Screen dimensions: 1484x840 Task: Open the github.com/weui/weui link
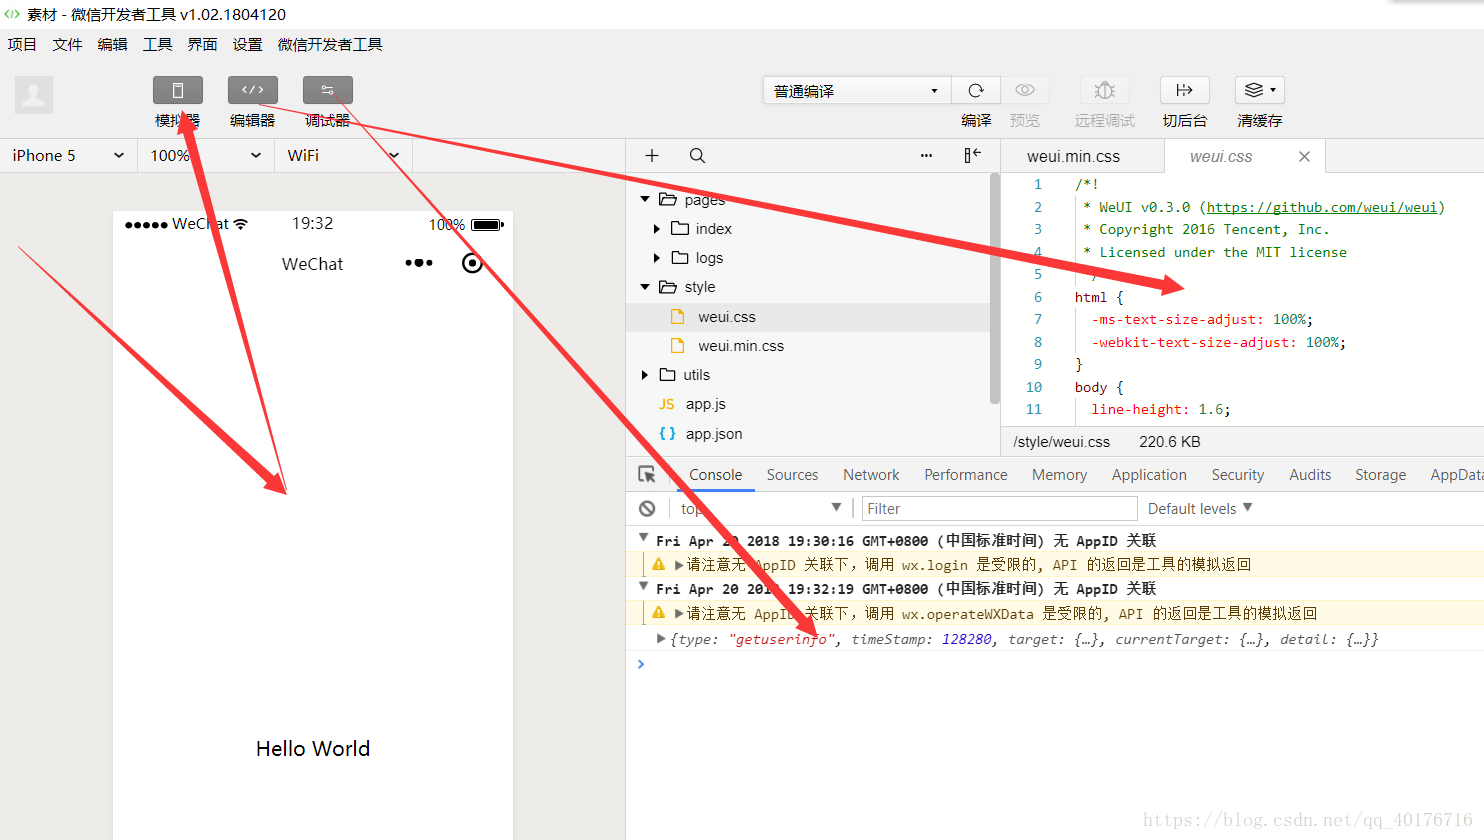(x=1322, y=207)
